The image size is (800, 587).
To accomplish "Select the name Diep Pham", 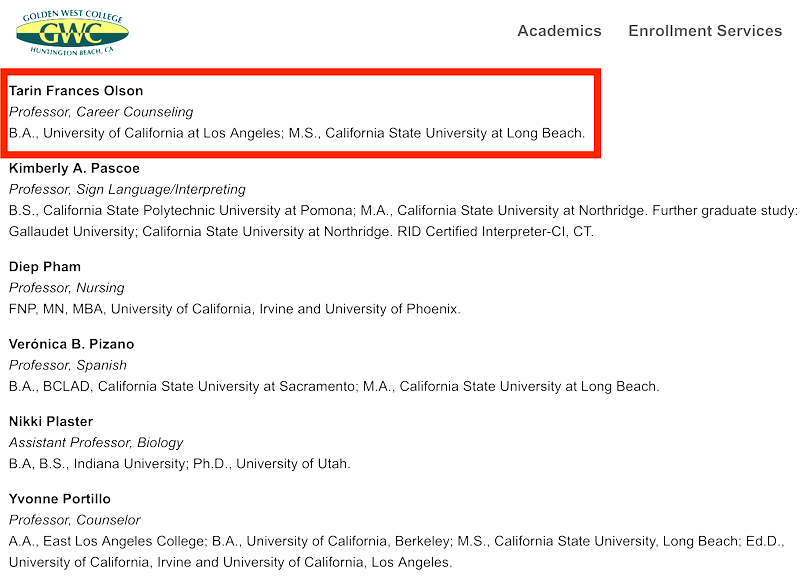I will (x=45, y=267).
